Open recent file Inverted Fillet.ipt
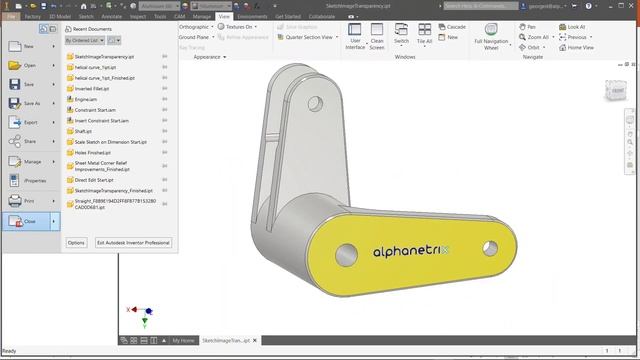 coord(92,89)
